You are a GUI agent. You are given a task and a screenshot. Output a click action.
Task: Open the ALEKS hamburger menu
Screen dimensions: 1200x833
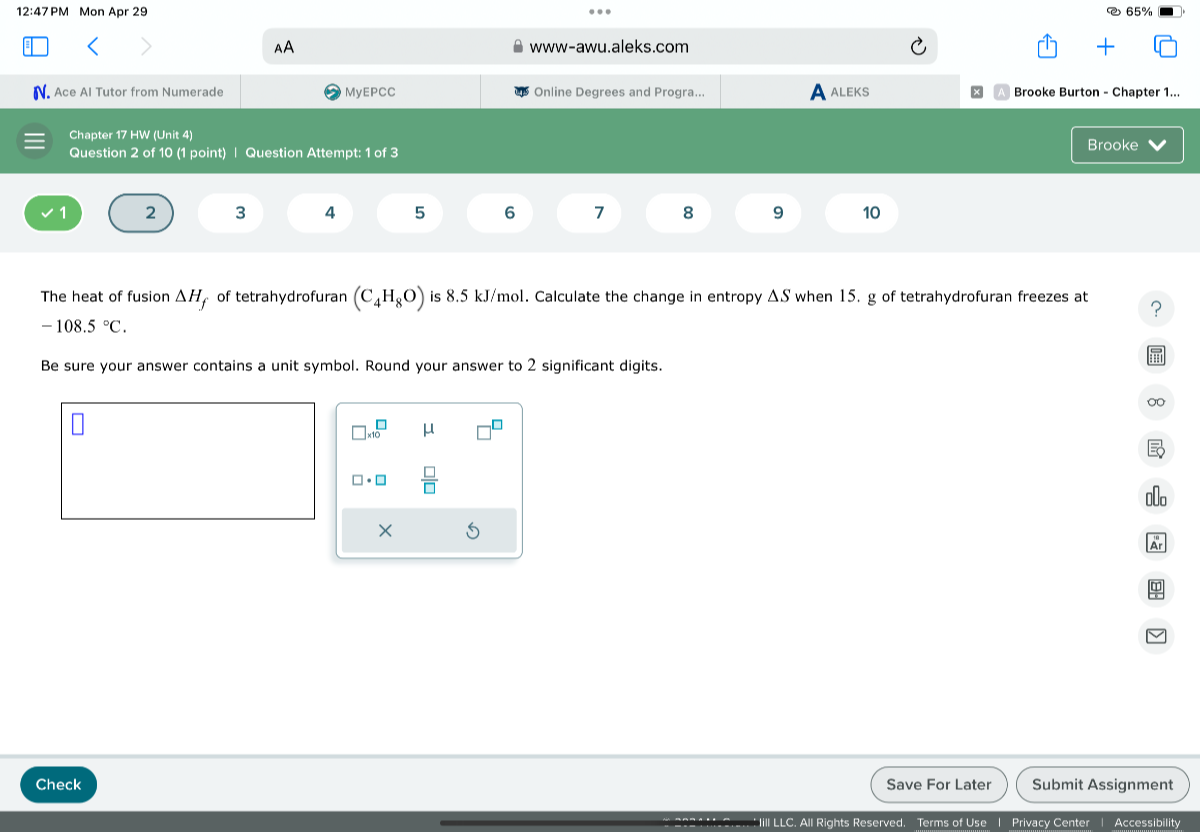tap(35, 142)
